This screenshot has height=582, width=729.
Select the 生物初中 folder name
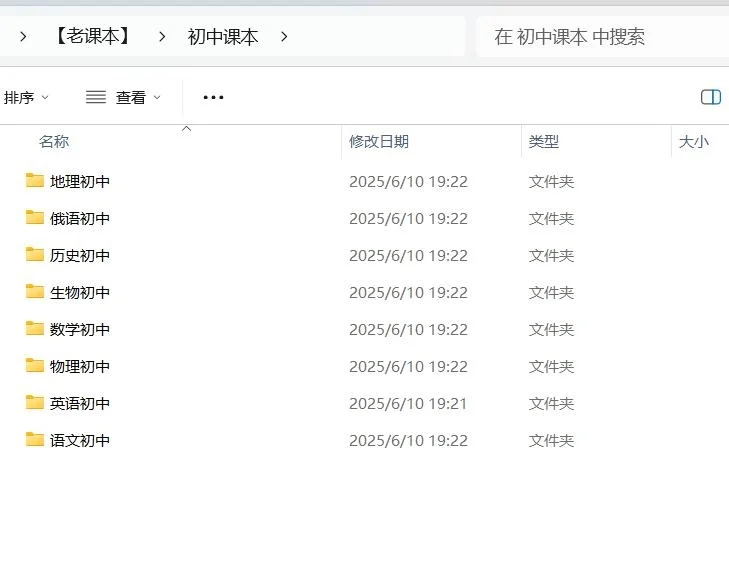click(80, 292)
